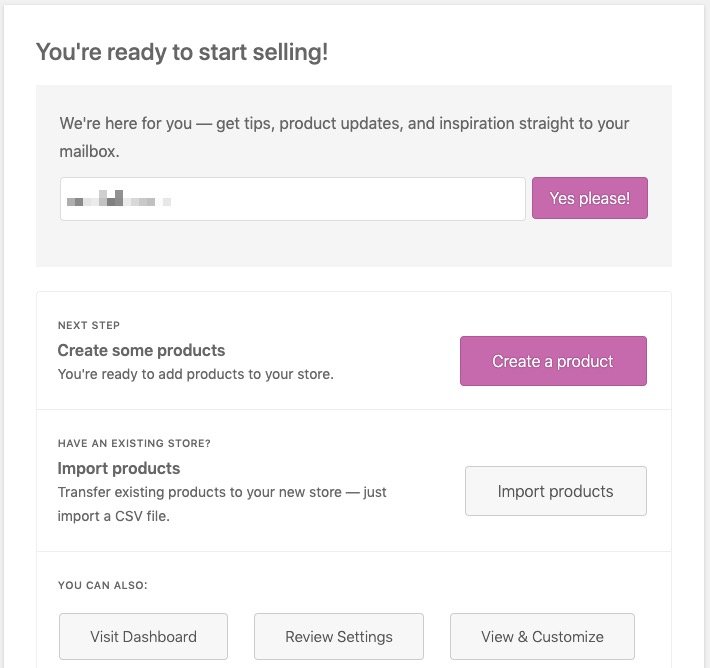Click the 'Transfer existing products' description line
710x668 pixels.
coord(222,492)
